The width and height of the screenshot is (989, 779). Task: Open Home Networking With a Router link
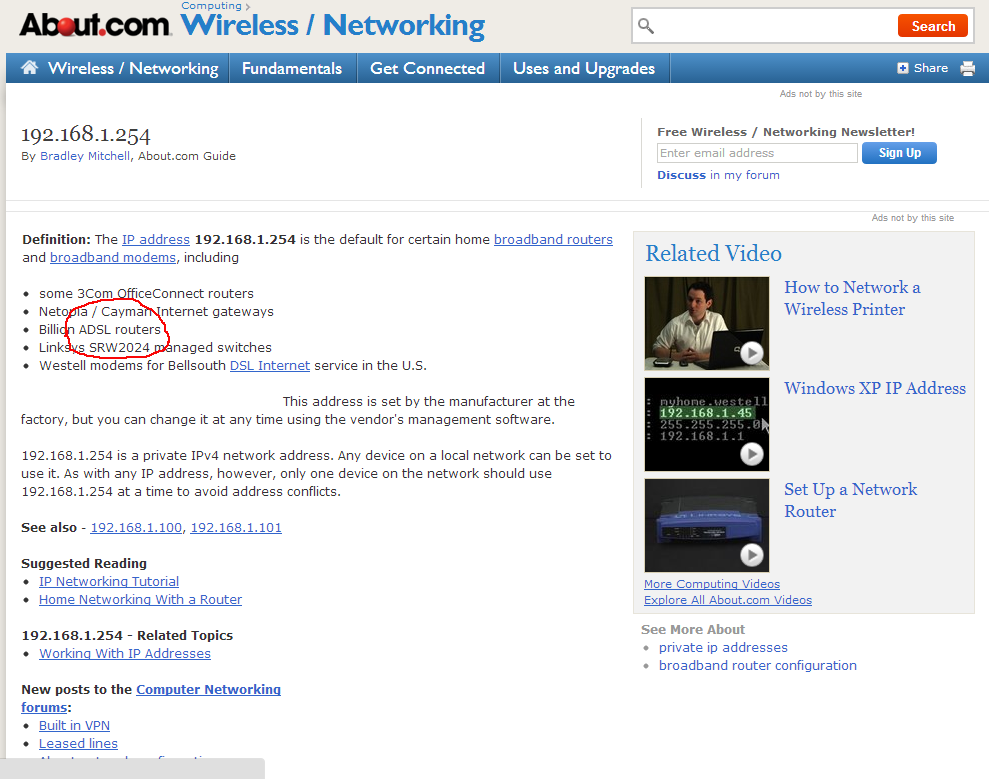(141, 599)
